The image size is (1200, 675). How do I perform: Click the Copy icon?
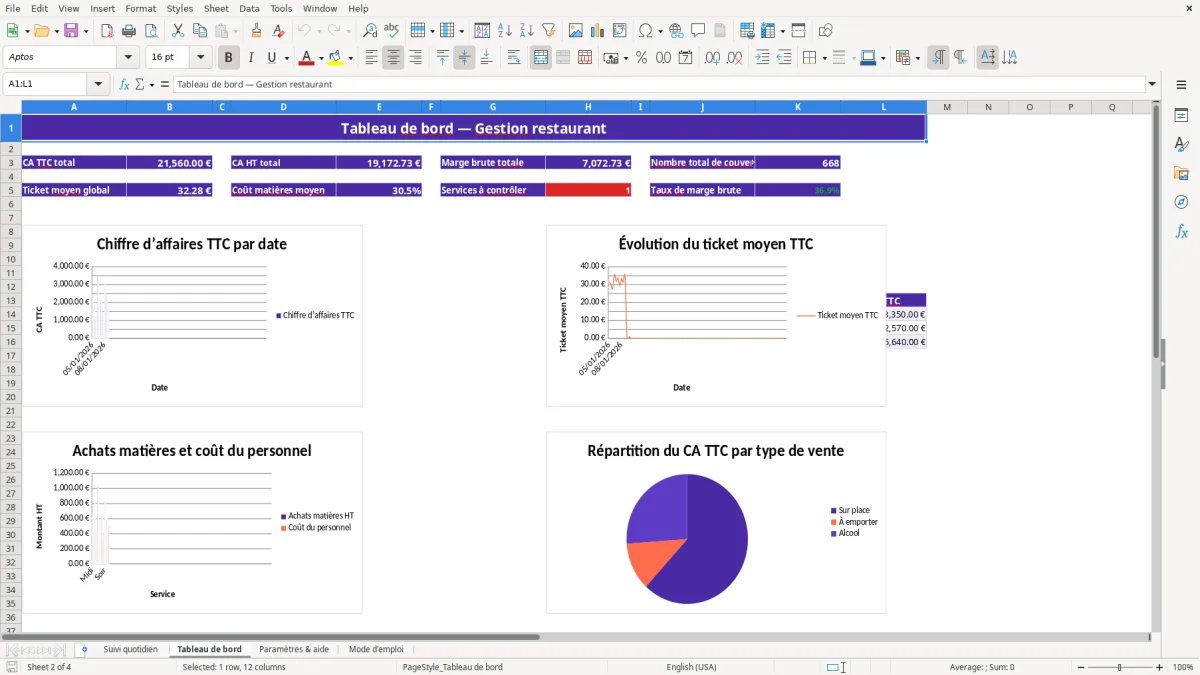200,31
